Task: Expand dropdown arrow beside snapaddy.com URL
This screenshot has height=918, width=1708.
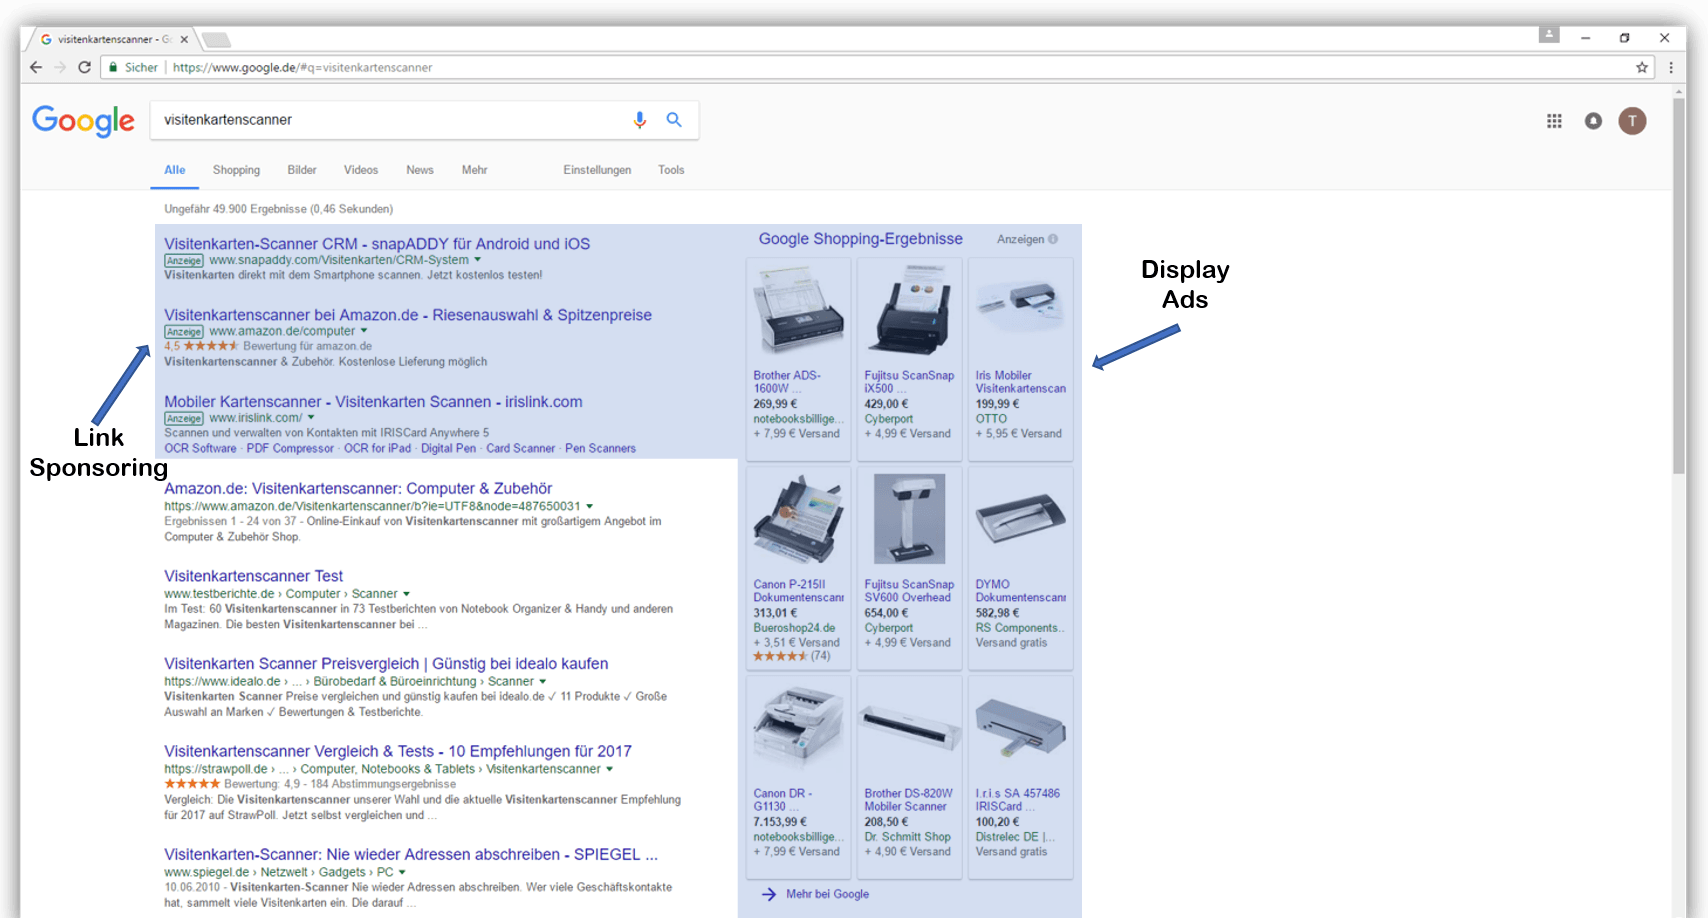Action: coord(478,260)
